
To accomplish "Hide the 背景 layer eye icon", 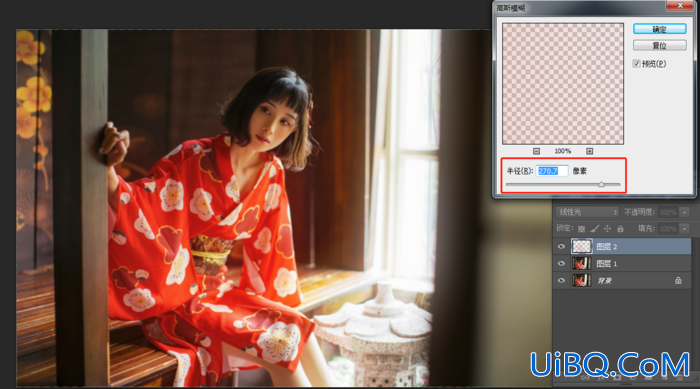I will [x=562, y=280].
